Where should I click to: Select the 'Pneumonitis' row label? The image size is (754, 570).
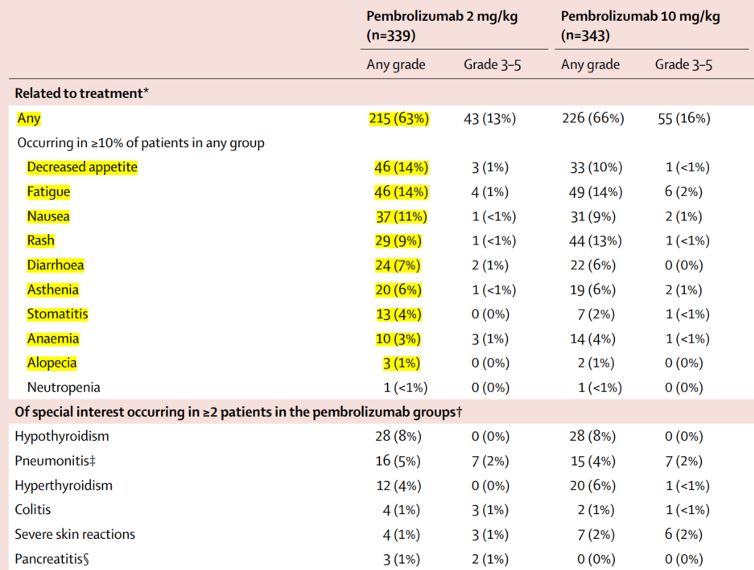(57, 461)
